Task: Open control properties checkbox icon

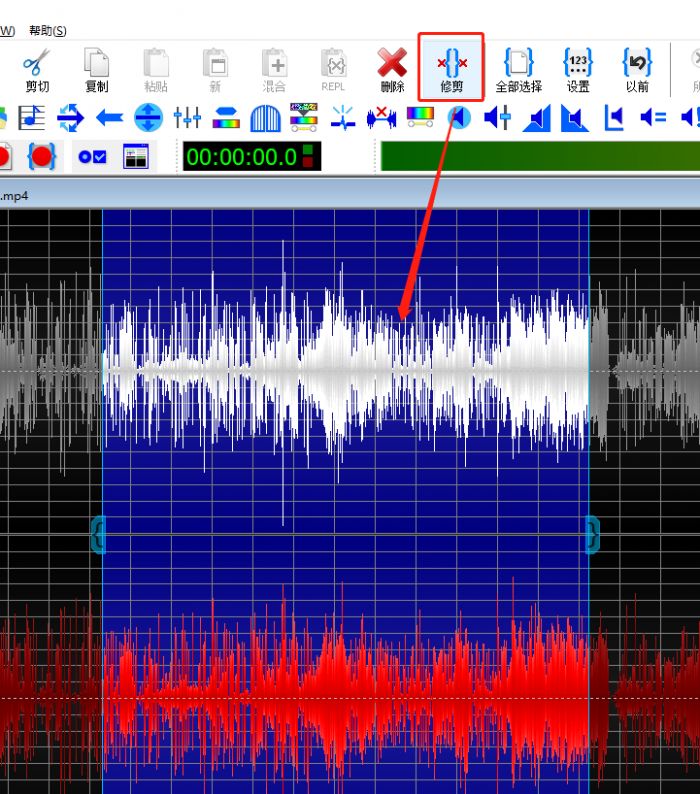Action: pos(92,157)
